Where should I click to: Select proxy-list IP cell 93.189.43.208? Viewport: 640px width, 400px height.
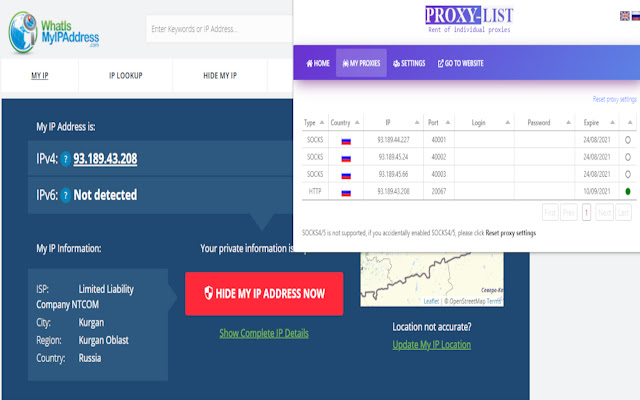click(x=393, y=191)
